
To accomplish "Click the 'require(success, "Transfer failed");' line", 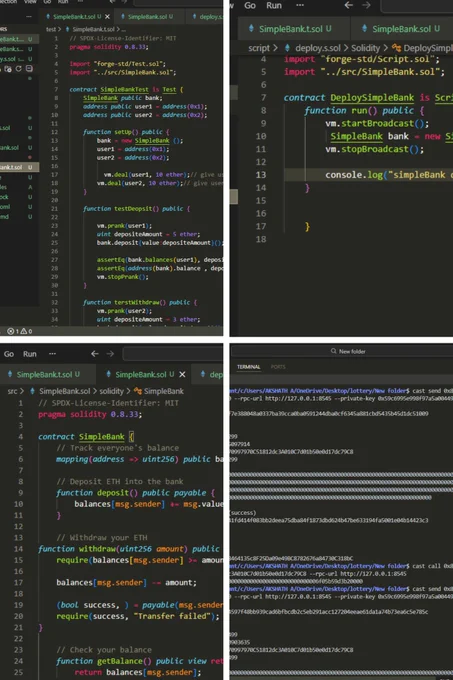I will [138, 616].
